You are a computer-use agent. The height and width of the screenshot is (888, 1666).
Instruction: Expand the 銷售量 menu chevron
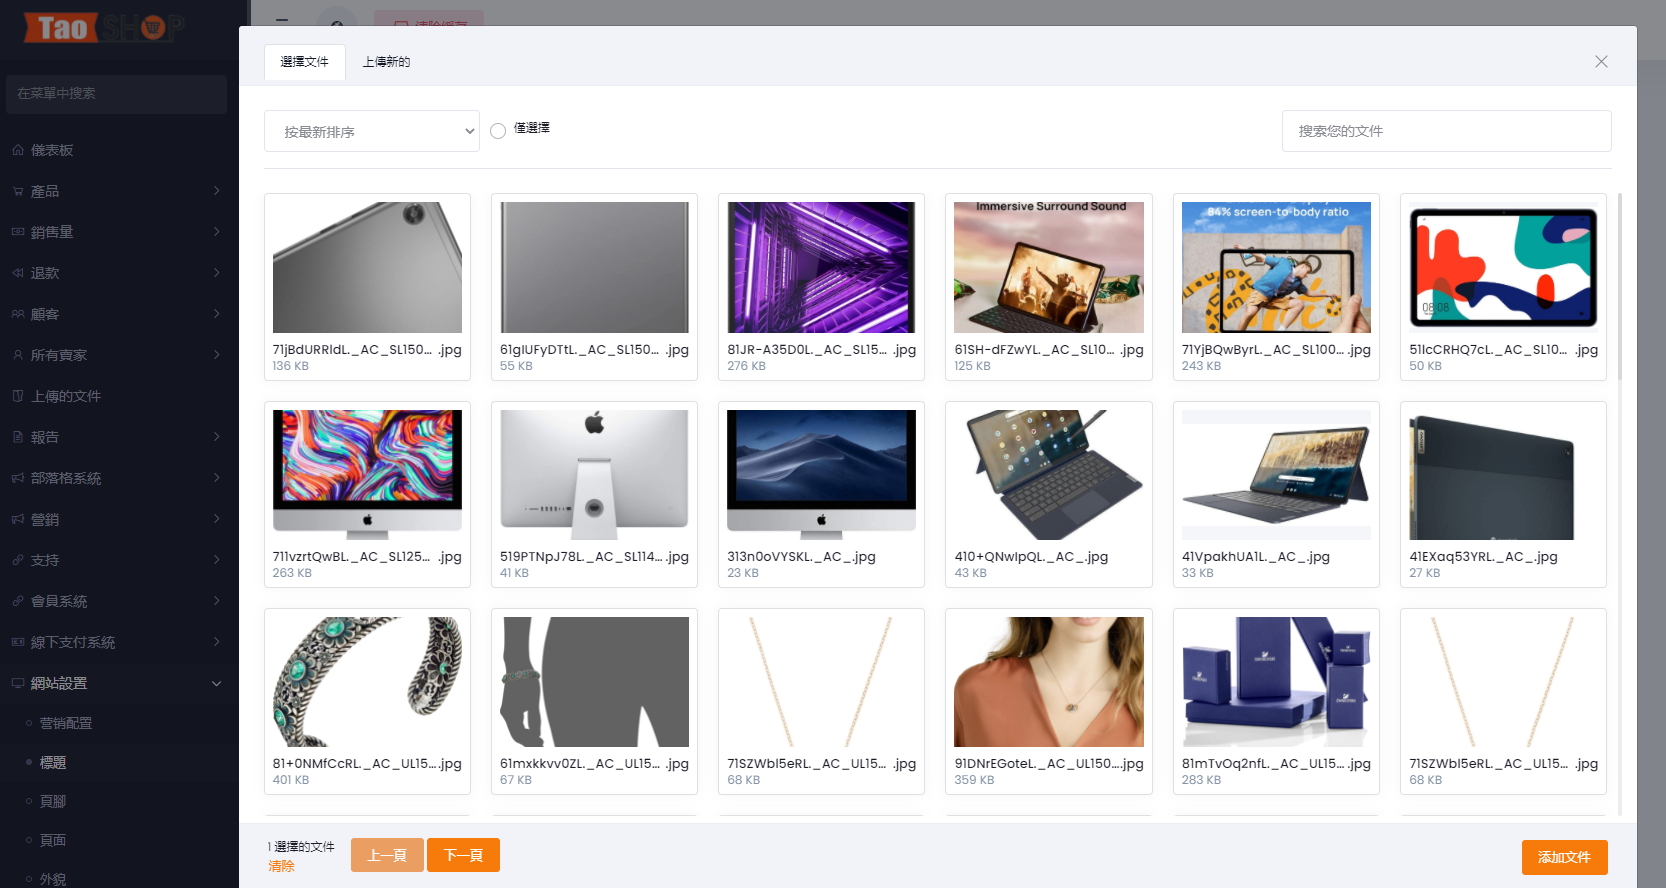pyautogui.click(x=217, y=232)
